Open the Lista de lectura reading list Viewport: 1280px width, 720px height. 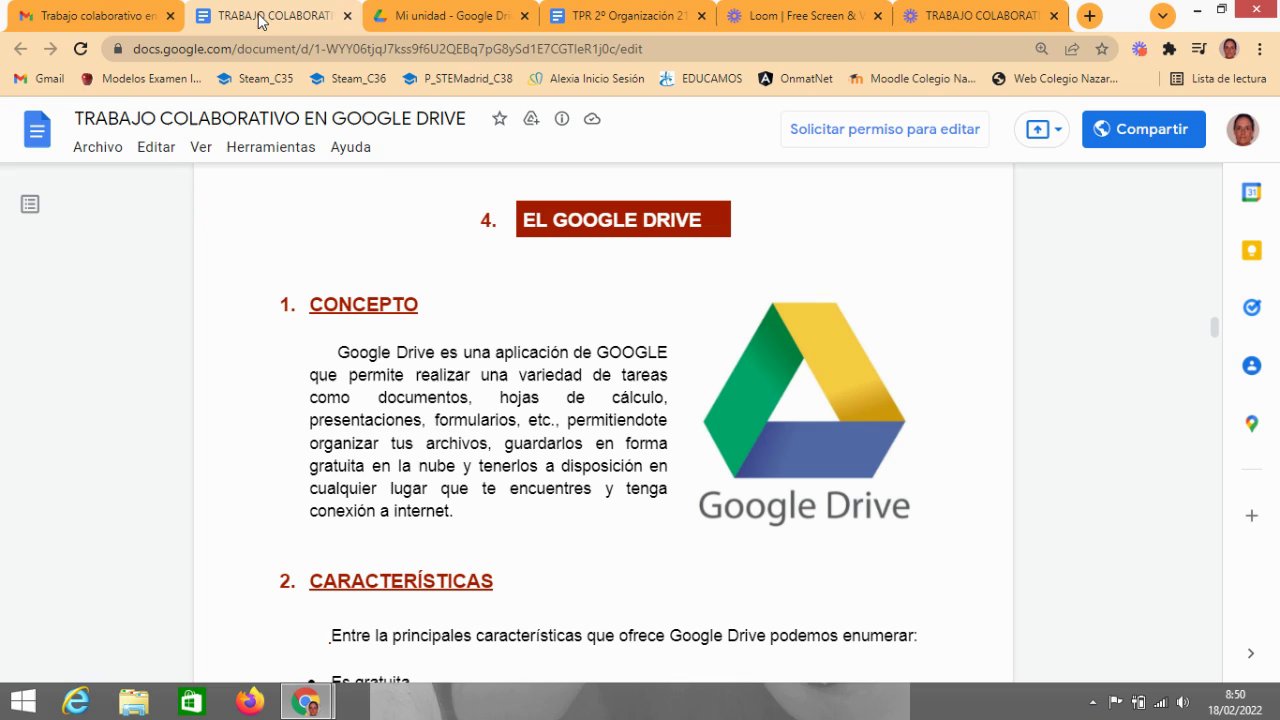click(x=1216, y=78)
